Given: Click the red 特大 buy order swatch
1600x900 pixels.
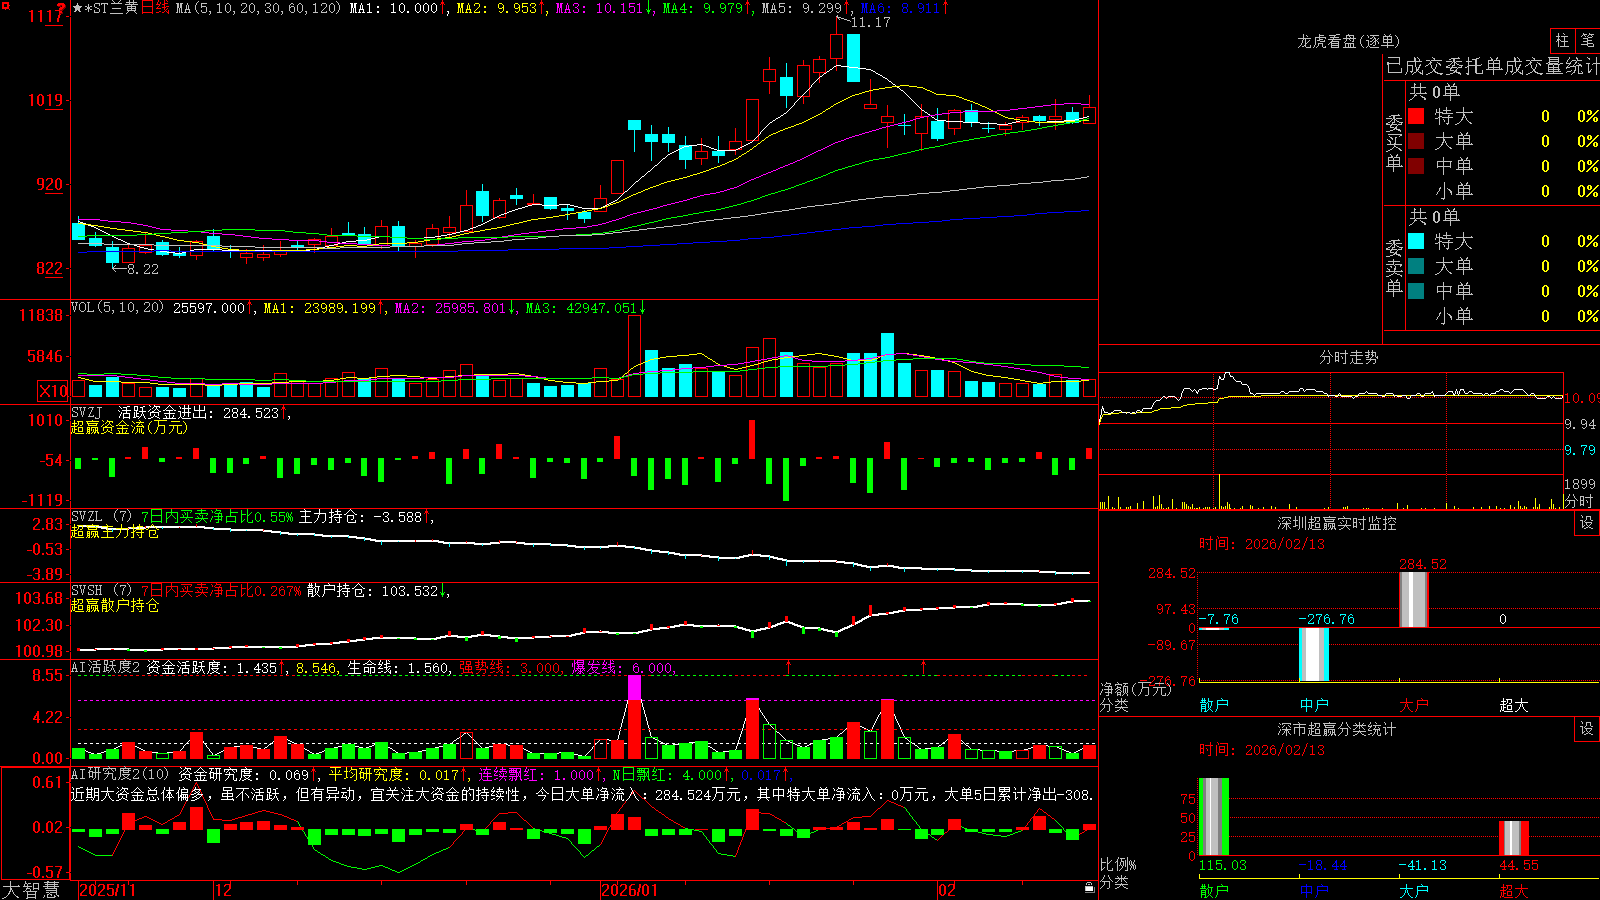Looking at the screenshot, I should (1416, 116).
